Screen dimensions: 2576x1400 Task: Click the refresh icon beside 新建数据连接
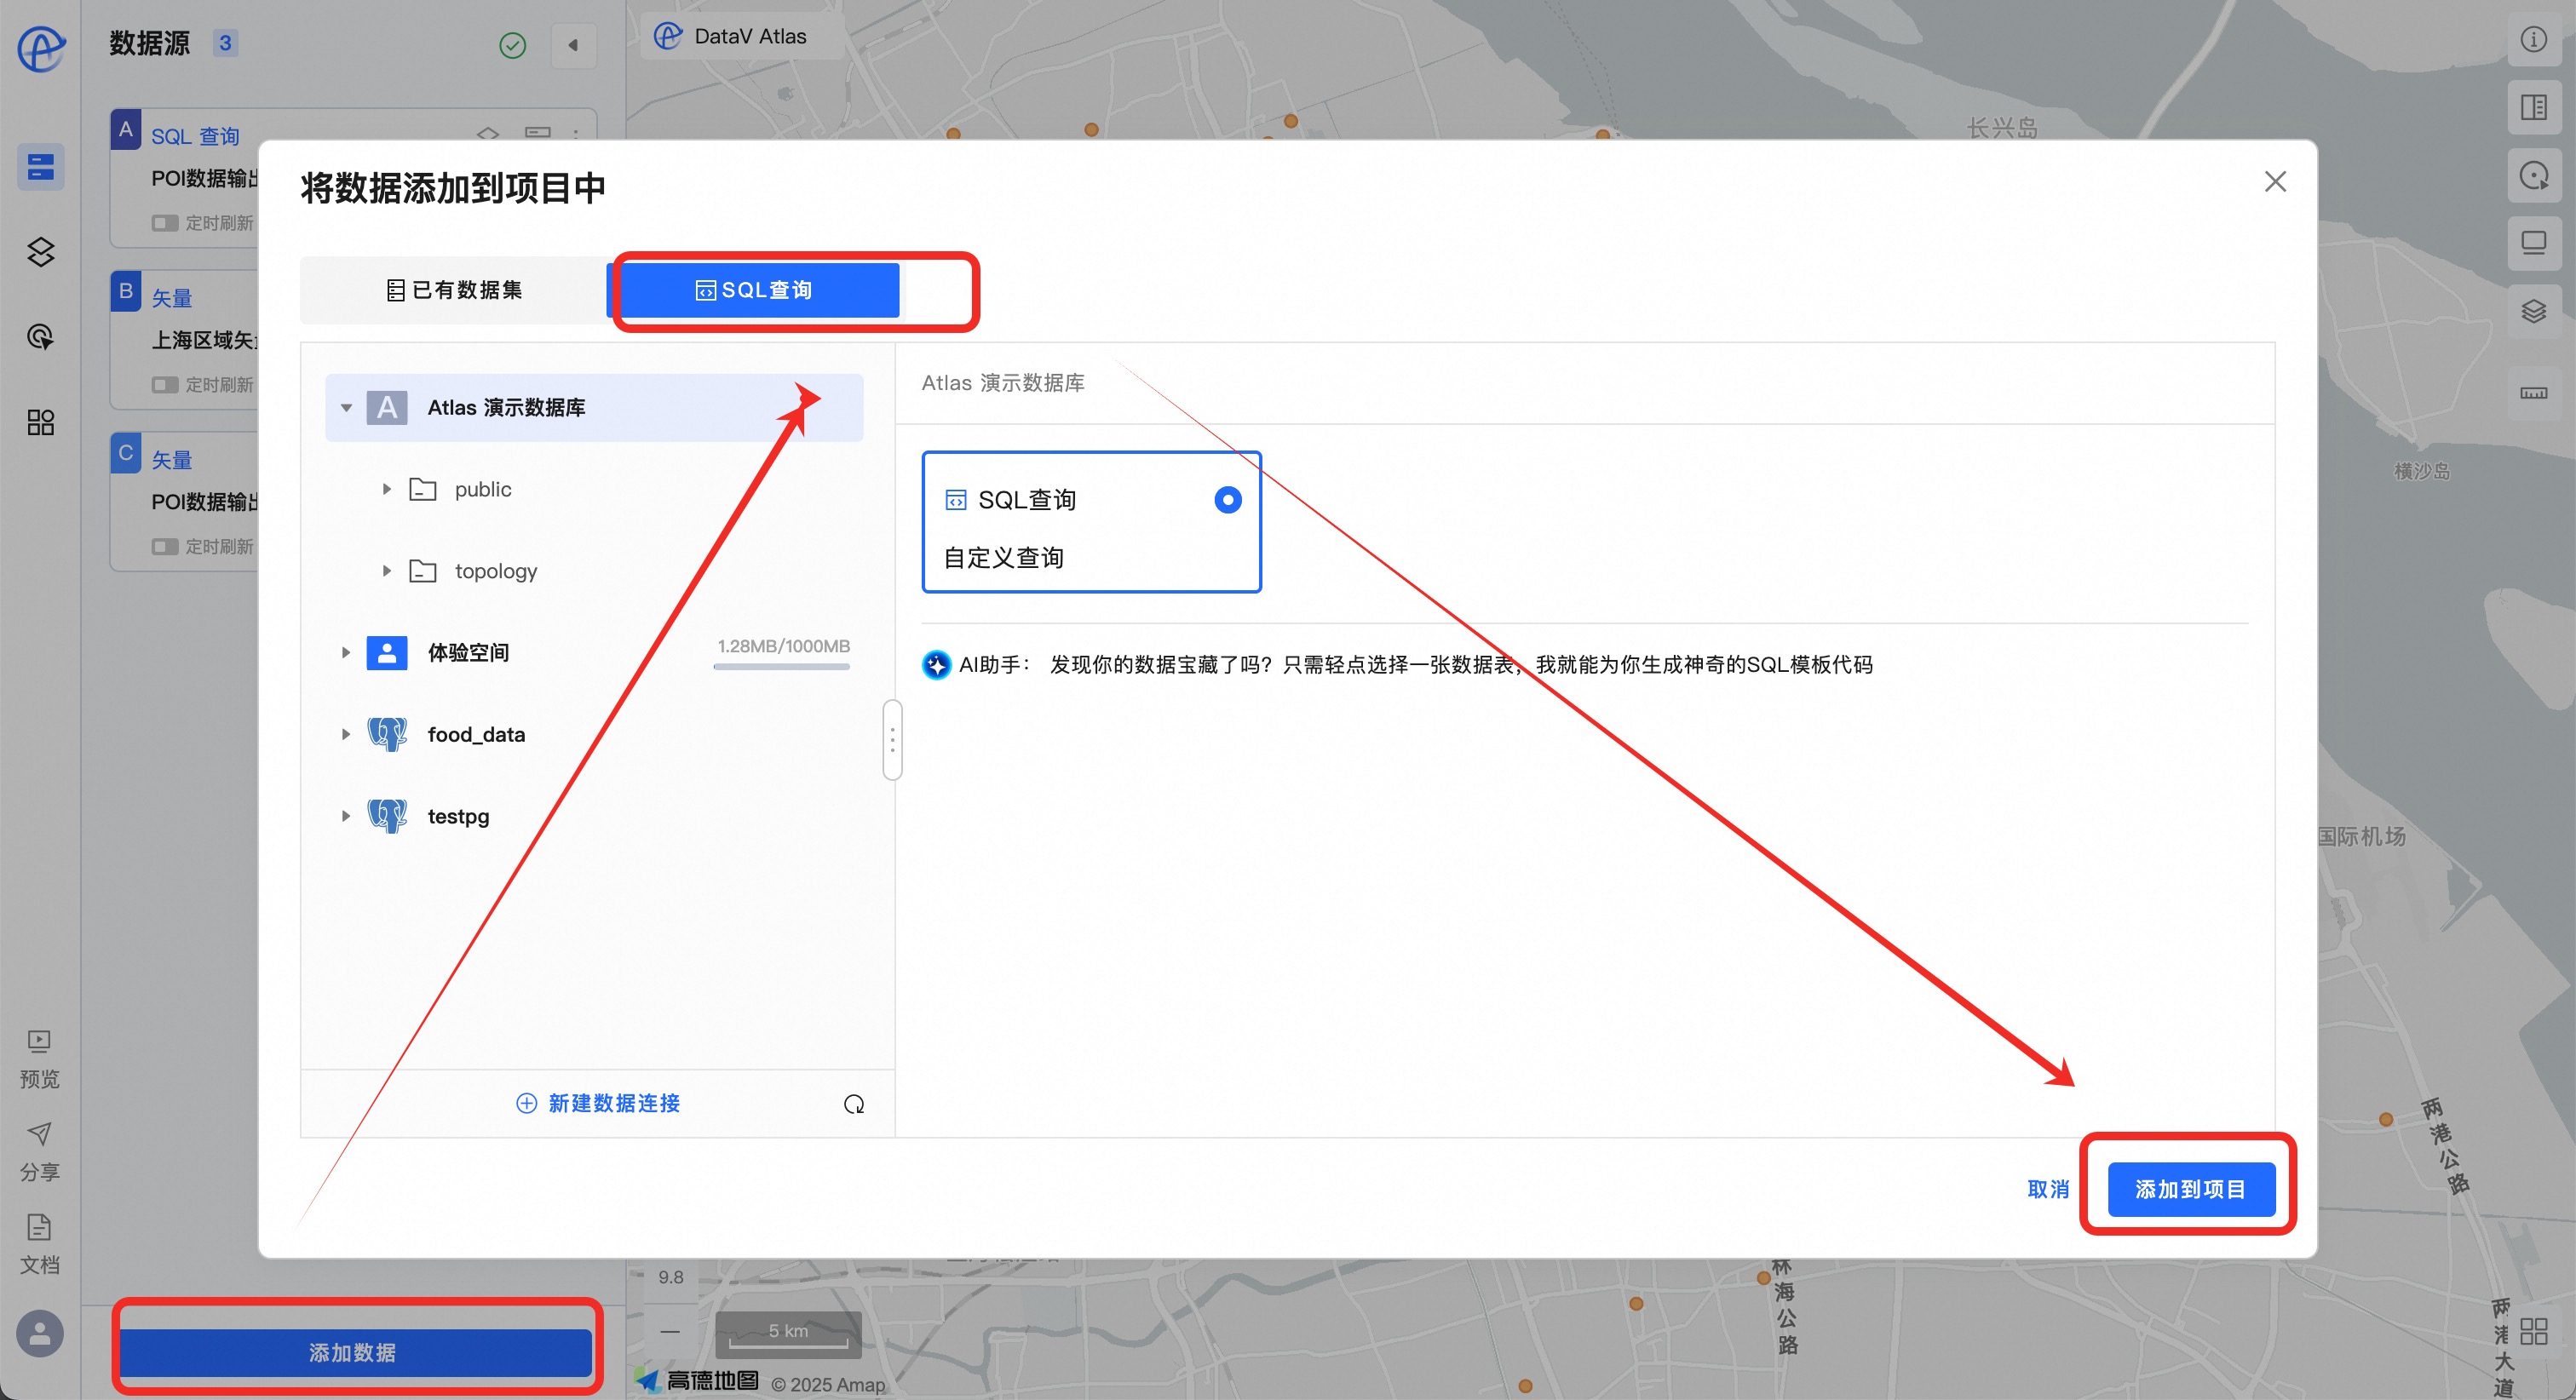pos(853,1104)
